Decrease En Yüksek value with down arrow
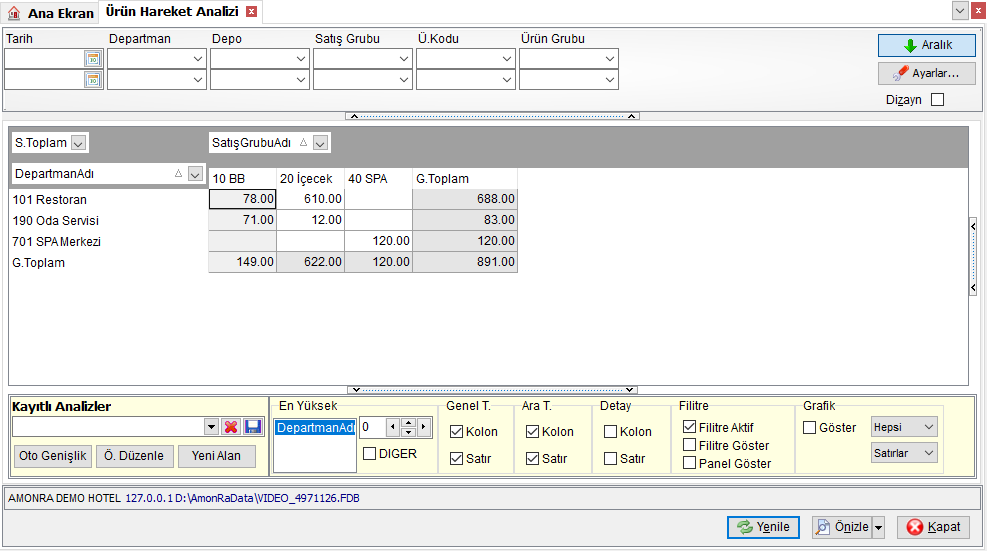This screenshot has height=551, width=988. tap(408, 432)
